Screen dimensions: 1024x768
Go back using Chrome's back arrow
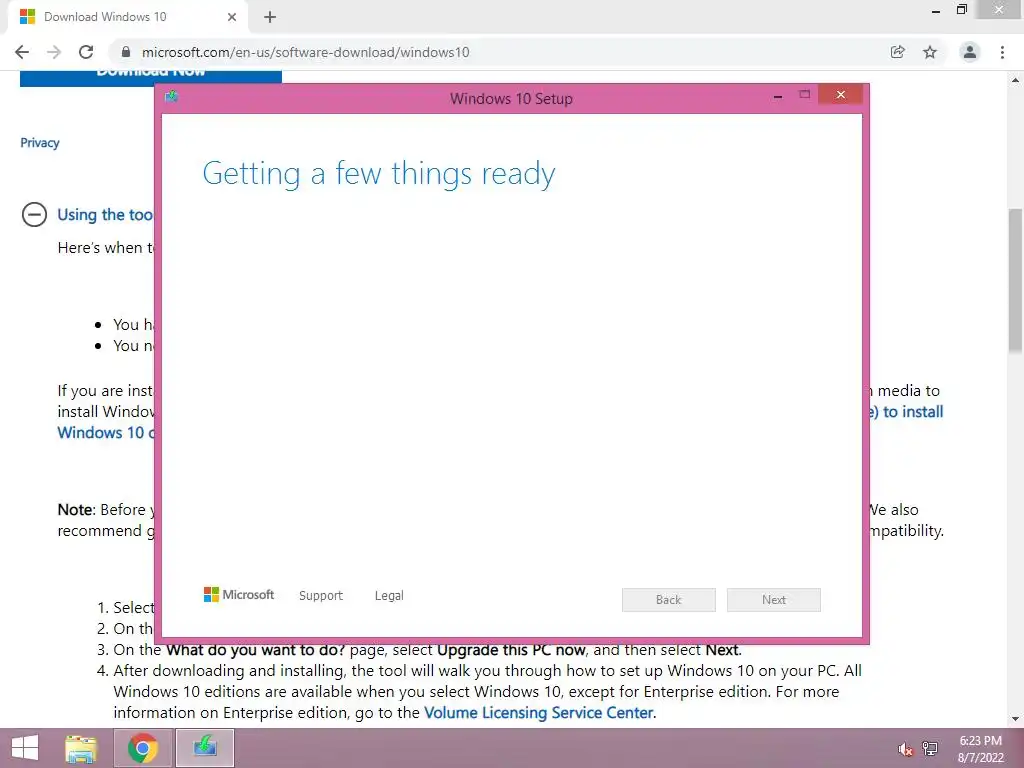(x=22, y=52)
